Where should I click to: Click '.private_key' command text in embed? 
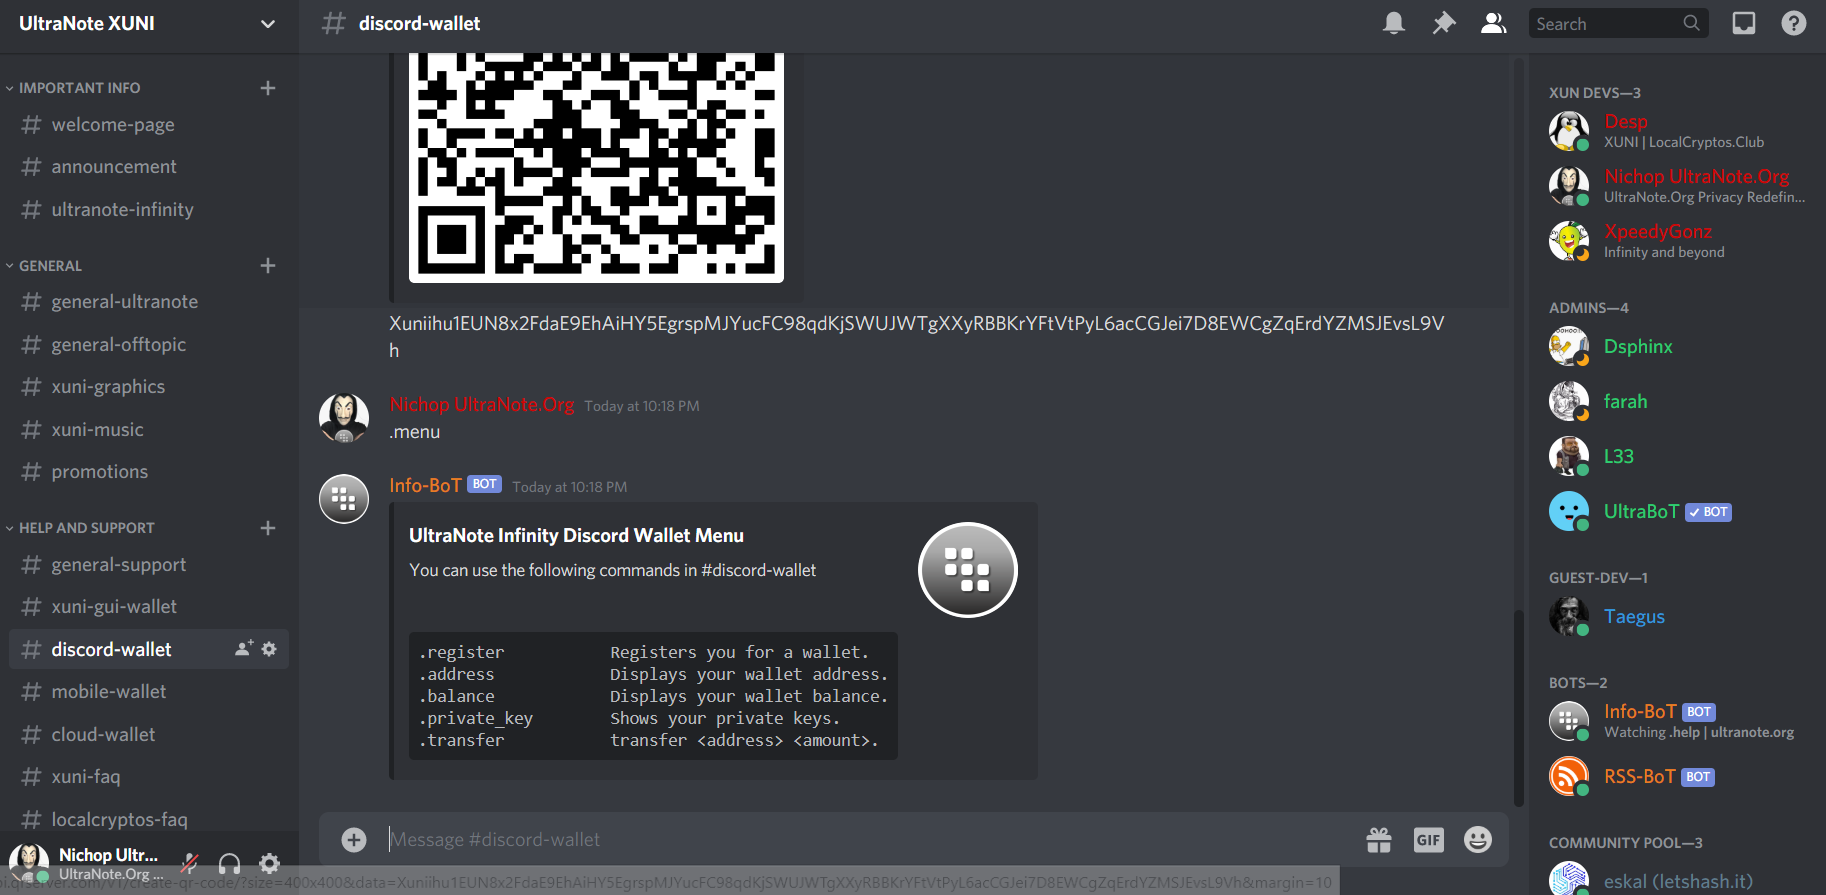[476, 718]
